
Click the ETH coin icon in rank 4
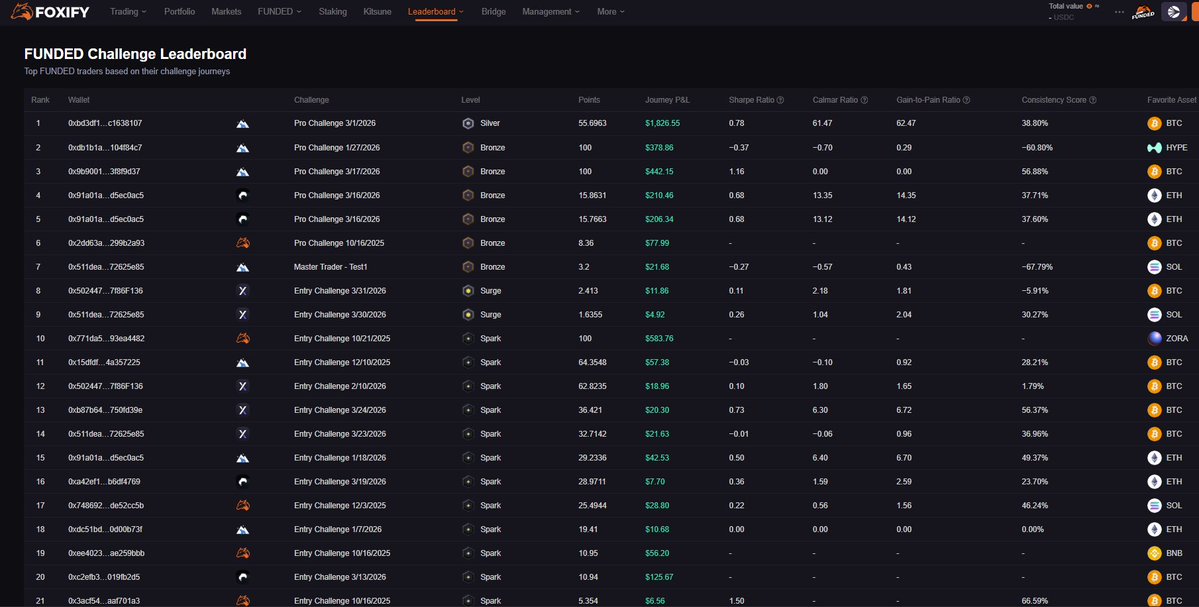[1154, 195]
